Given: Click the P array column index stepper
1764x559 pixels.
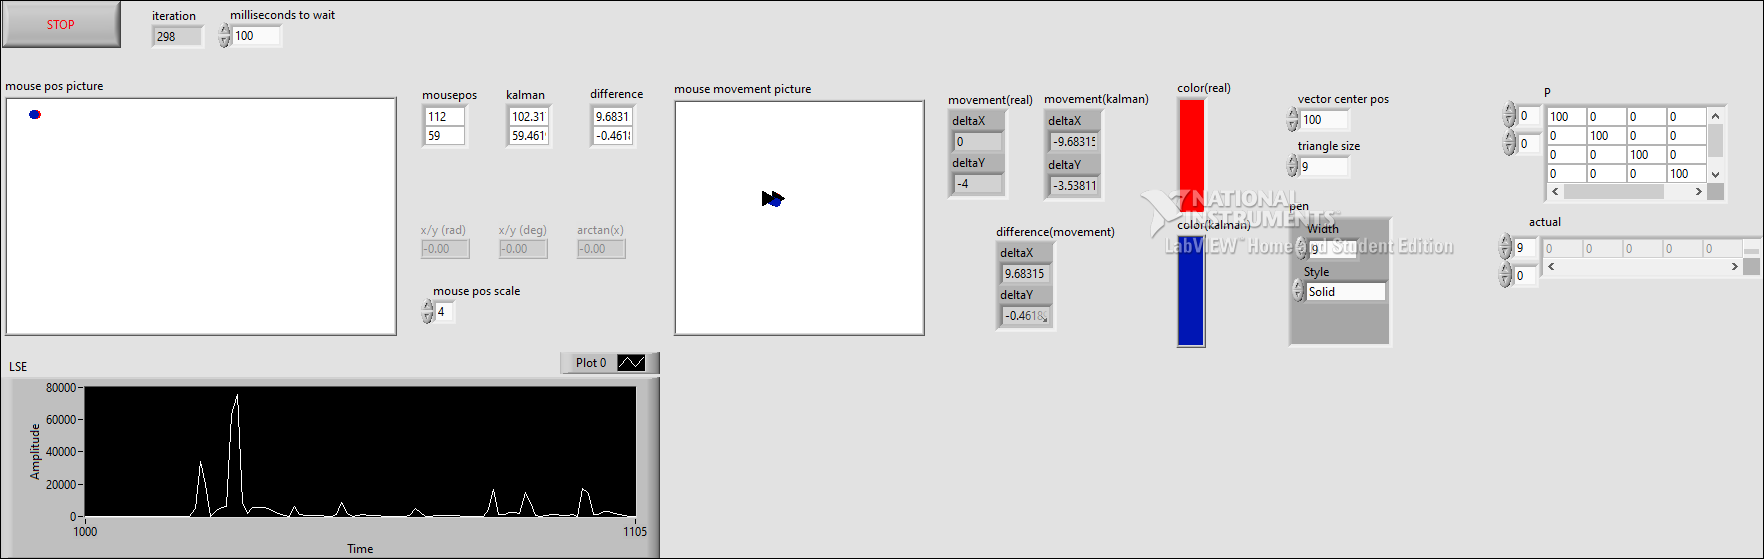Looking at the screenshot, I should [x=1509, y=144].
